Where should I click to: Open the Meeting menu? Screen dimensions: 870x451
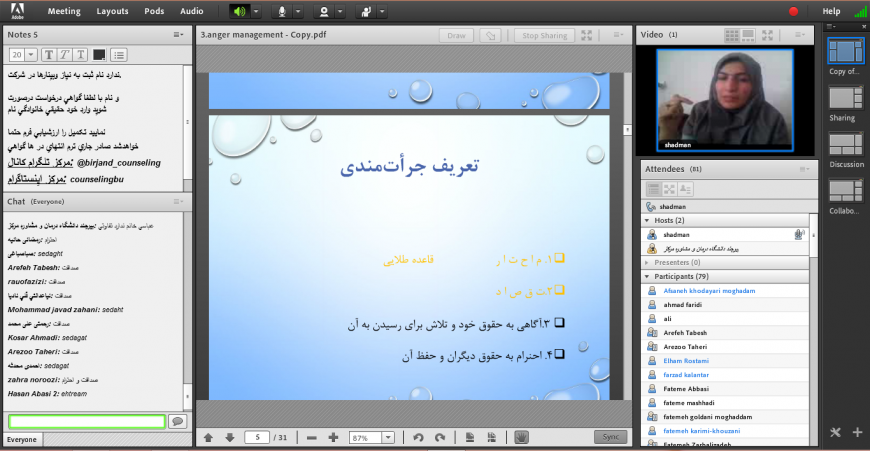click(64, 11)
